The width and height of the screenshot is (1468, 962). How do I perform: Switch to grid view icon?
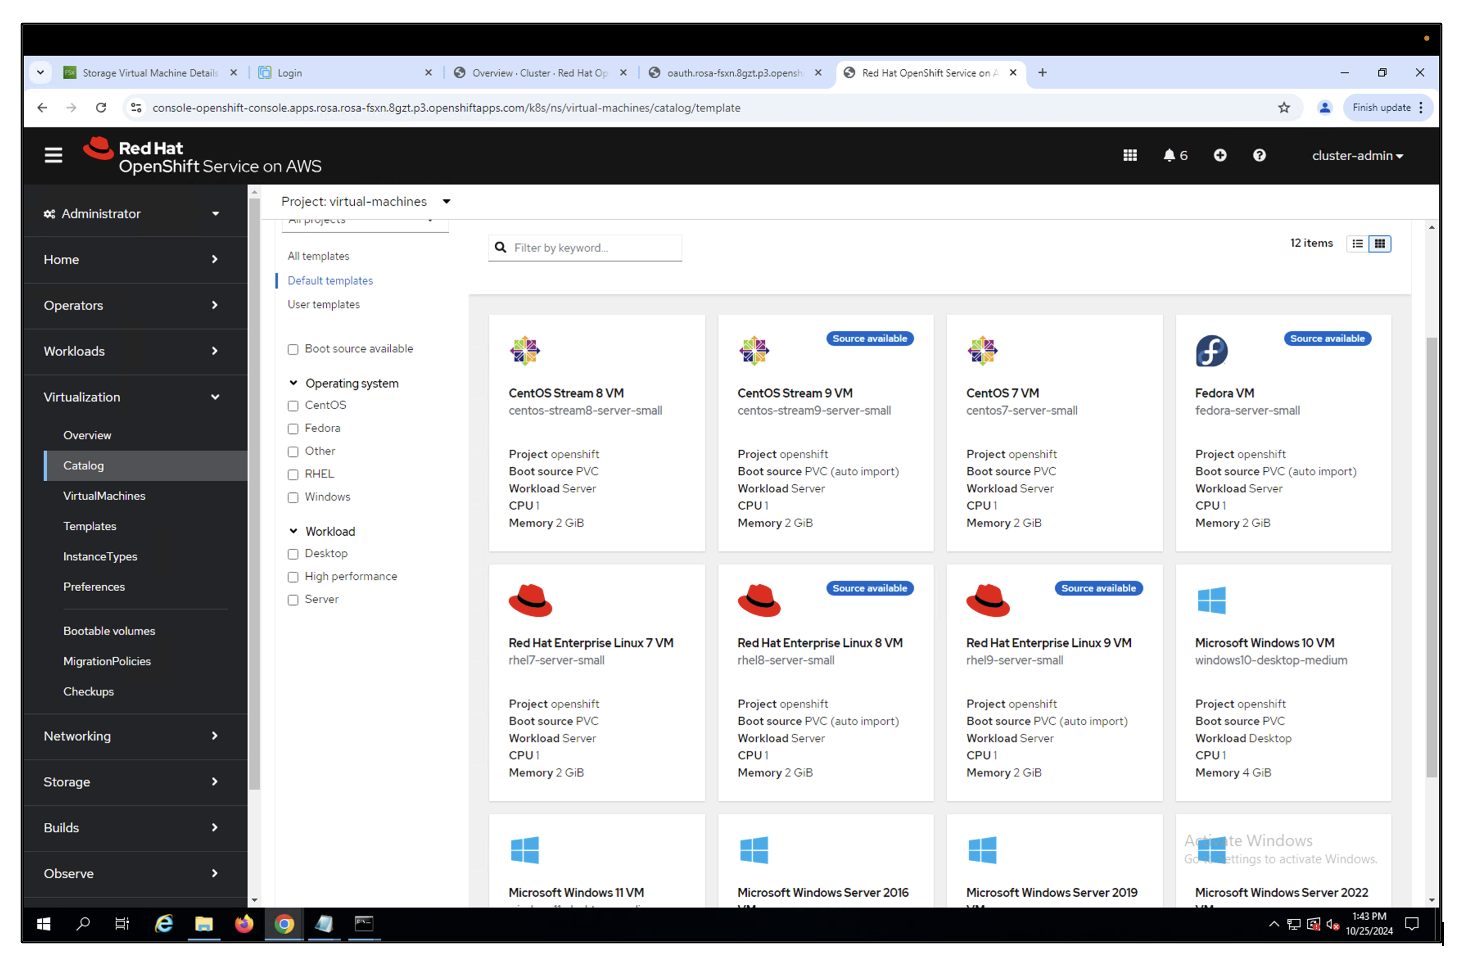tap(1380, 244)
